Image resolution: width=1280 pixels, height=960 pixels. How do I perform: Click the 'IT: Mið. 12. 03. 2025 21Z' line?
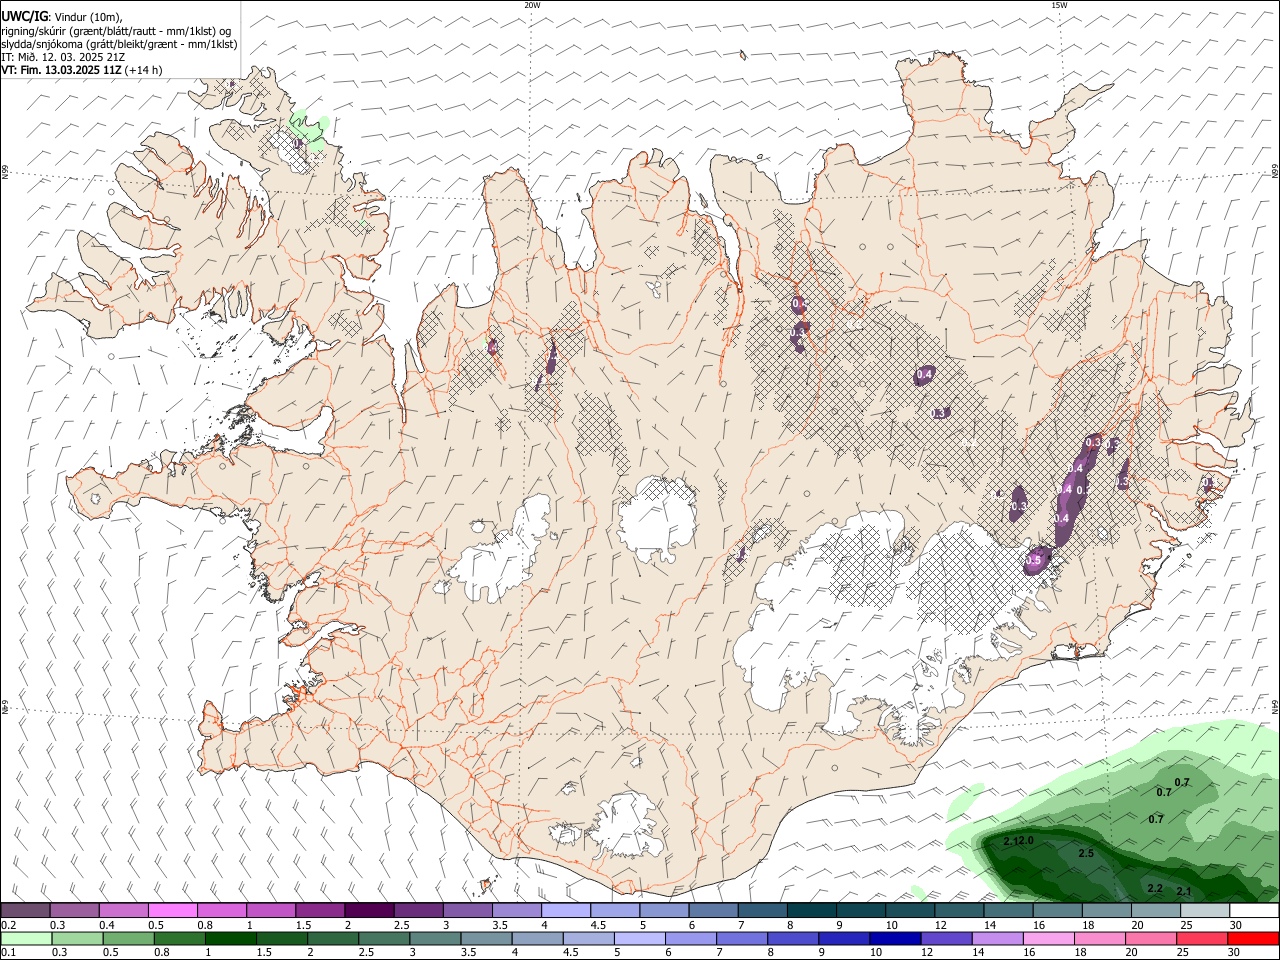[x=63, y=57]
